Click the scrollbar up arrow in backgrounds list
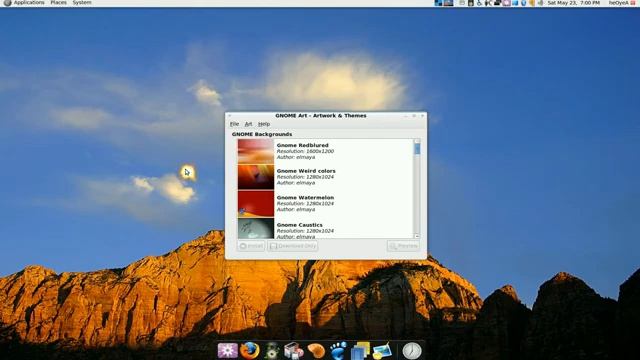 [417, 141]
